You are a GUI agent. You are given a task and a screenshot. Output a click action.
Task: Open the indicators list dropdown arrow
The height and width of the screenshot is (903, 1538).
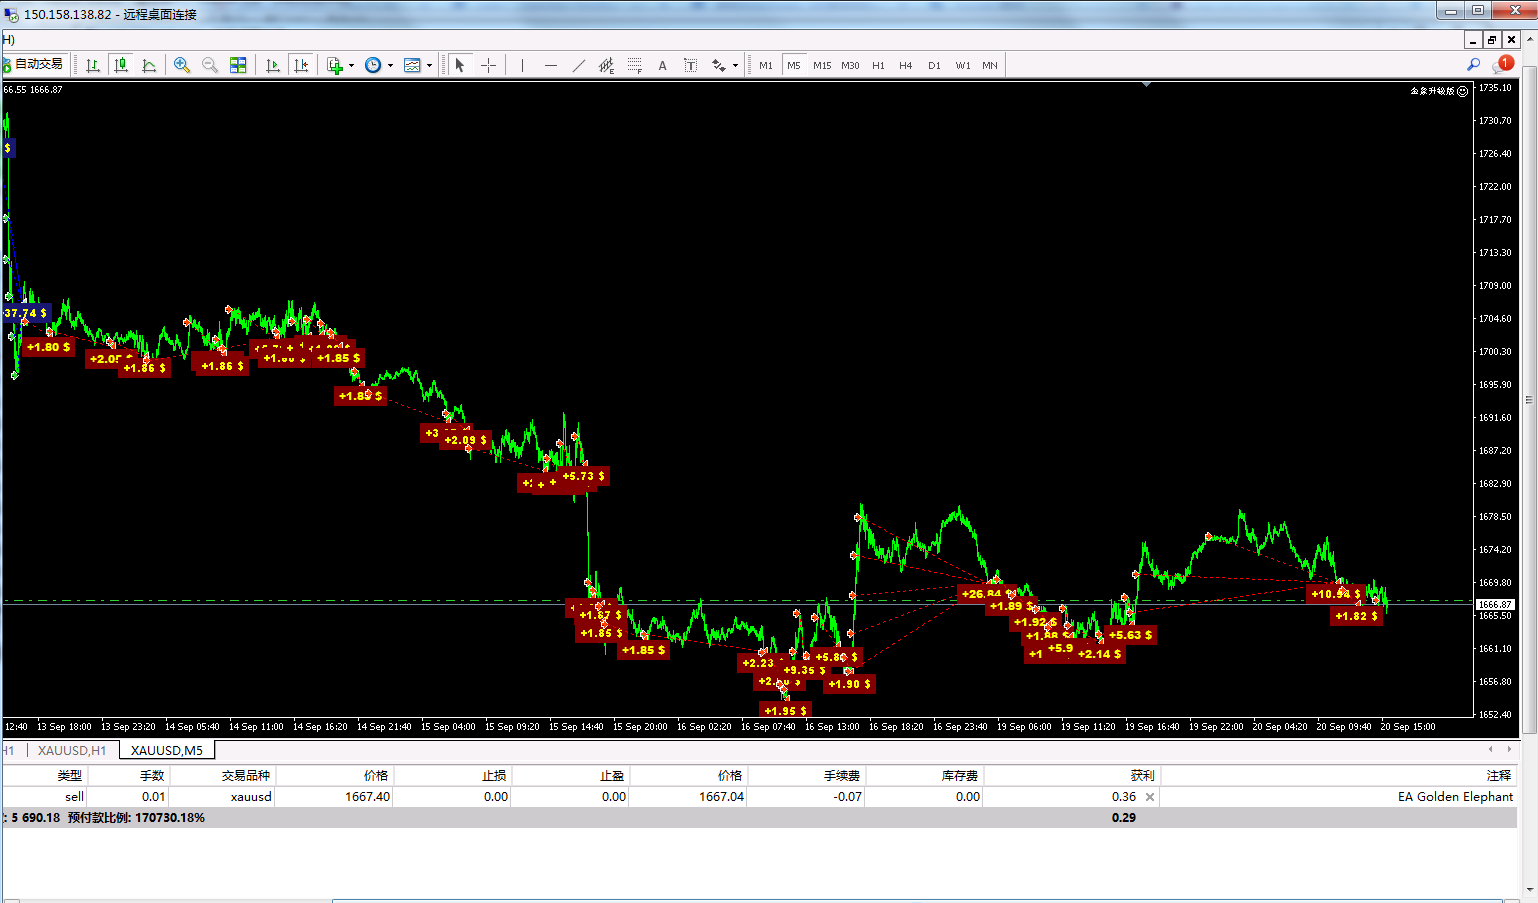tap(351, 65)
